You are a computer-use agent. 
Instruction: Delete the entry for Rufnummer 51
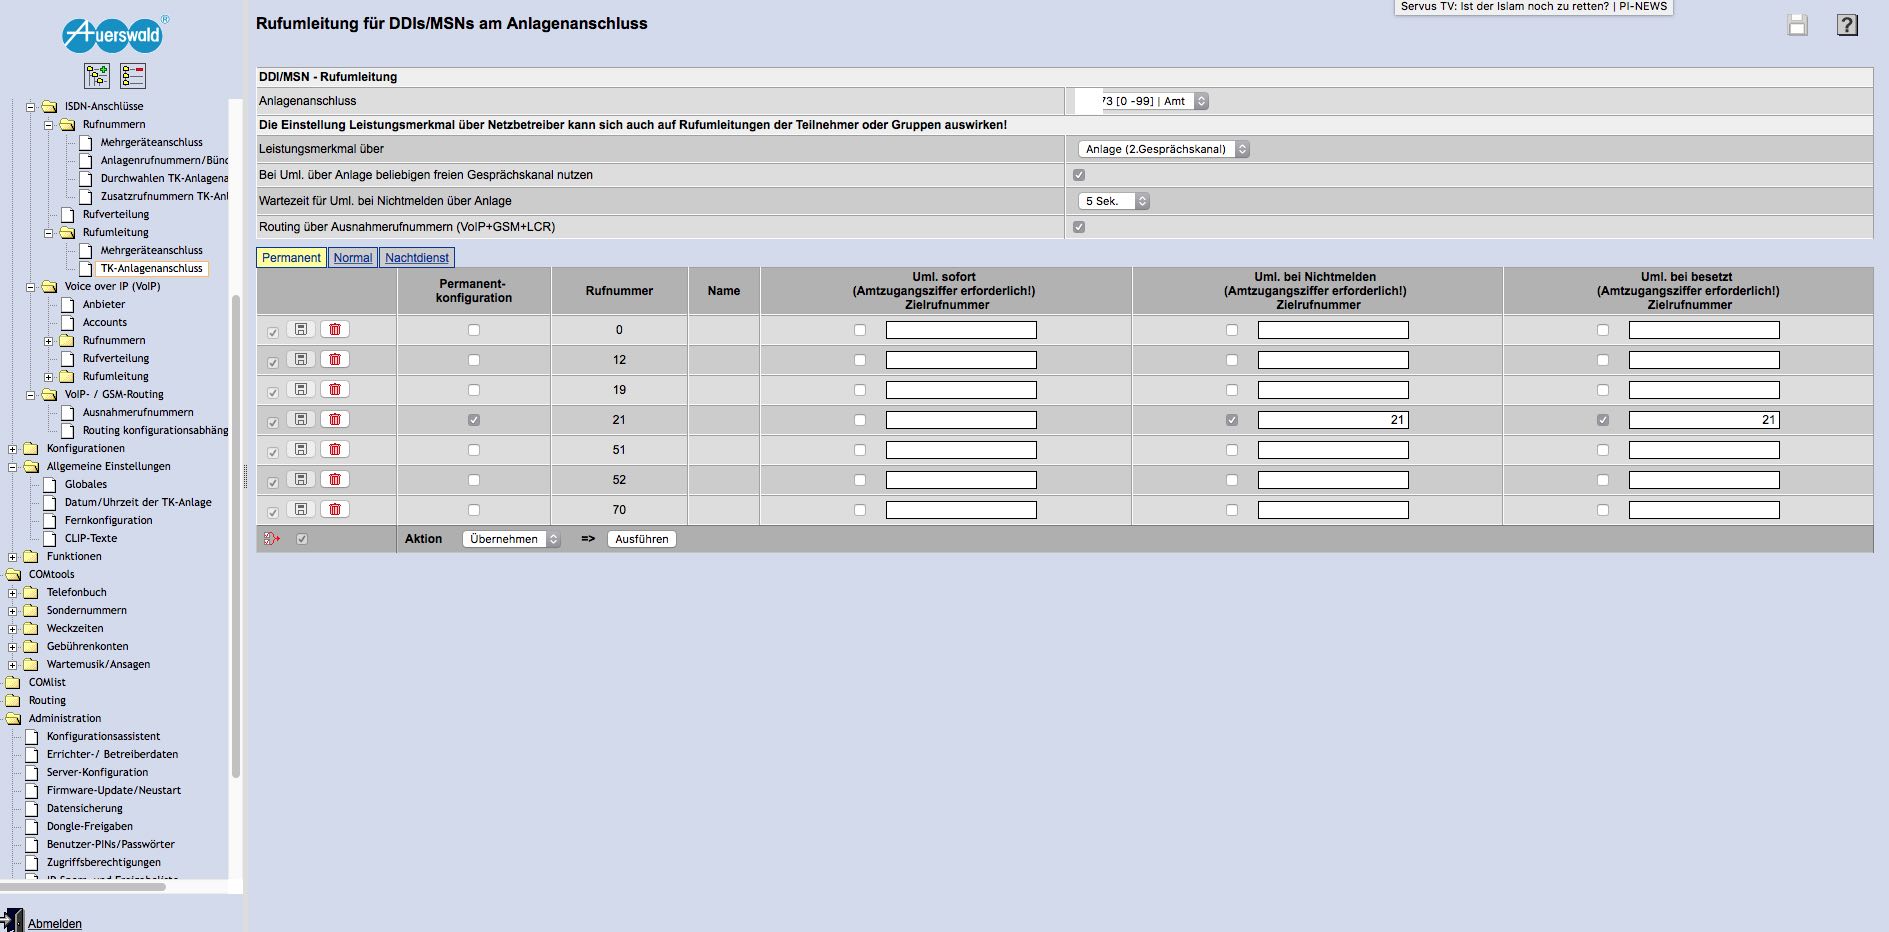point(335,449)
